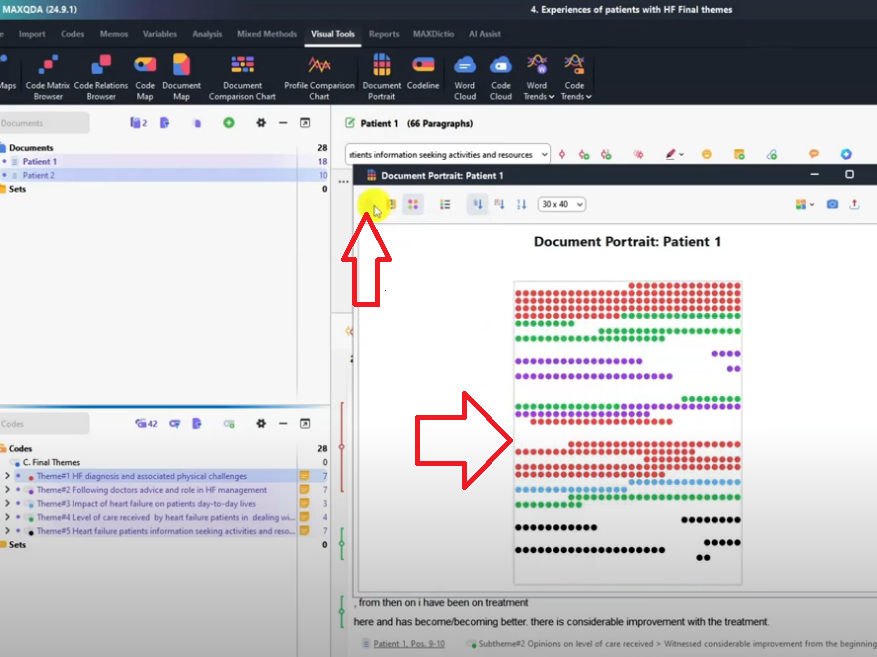Screen dimensions: 877x657
Task: Click the highlight color coding pen icon
Action: [671, 154]
